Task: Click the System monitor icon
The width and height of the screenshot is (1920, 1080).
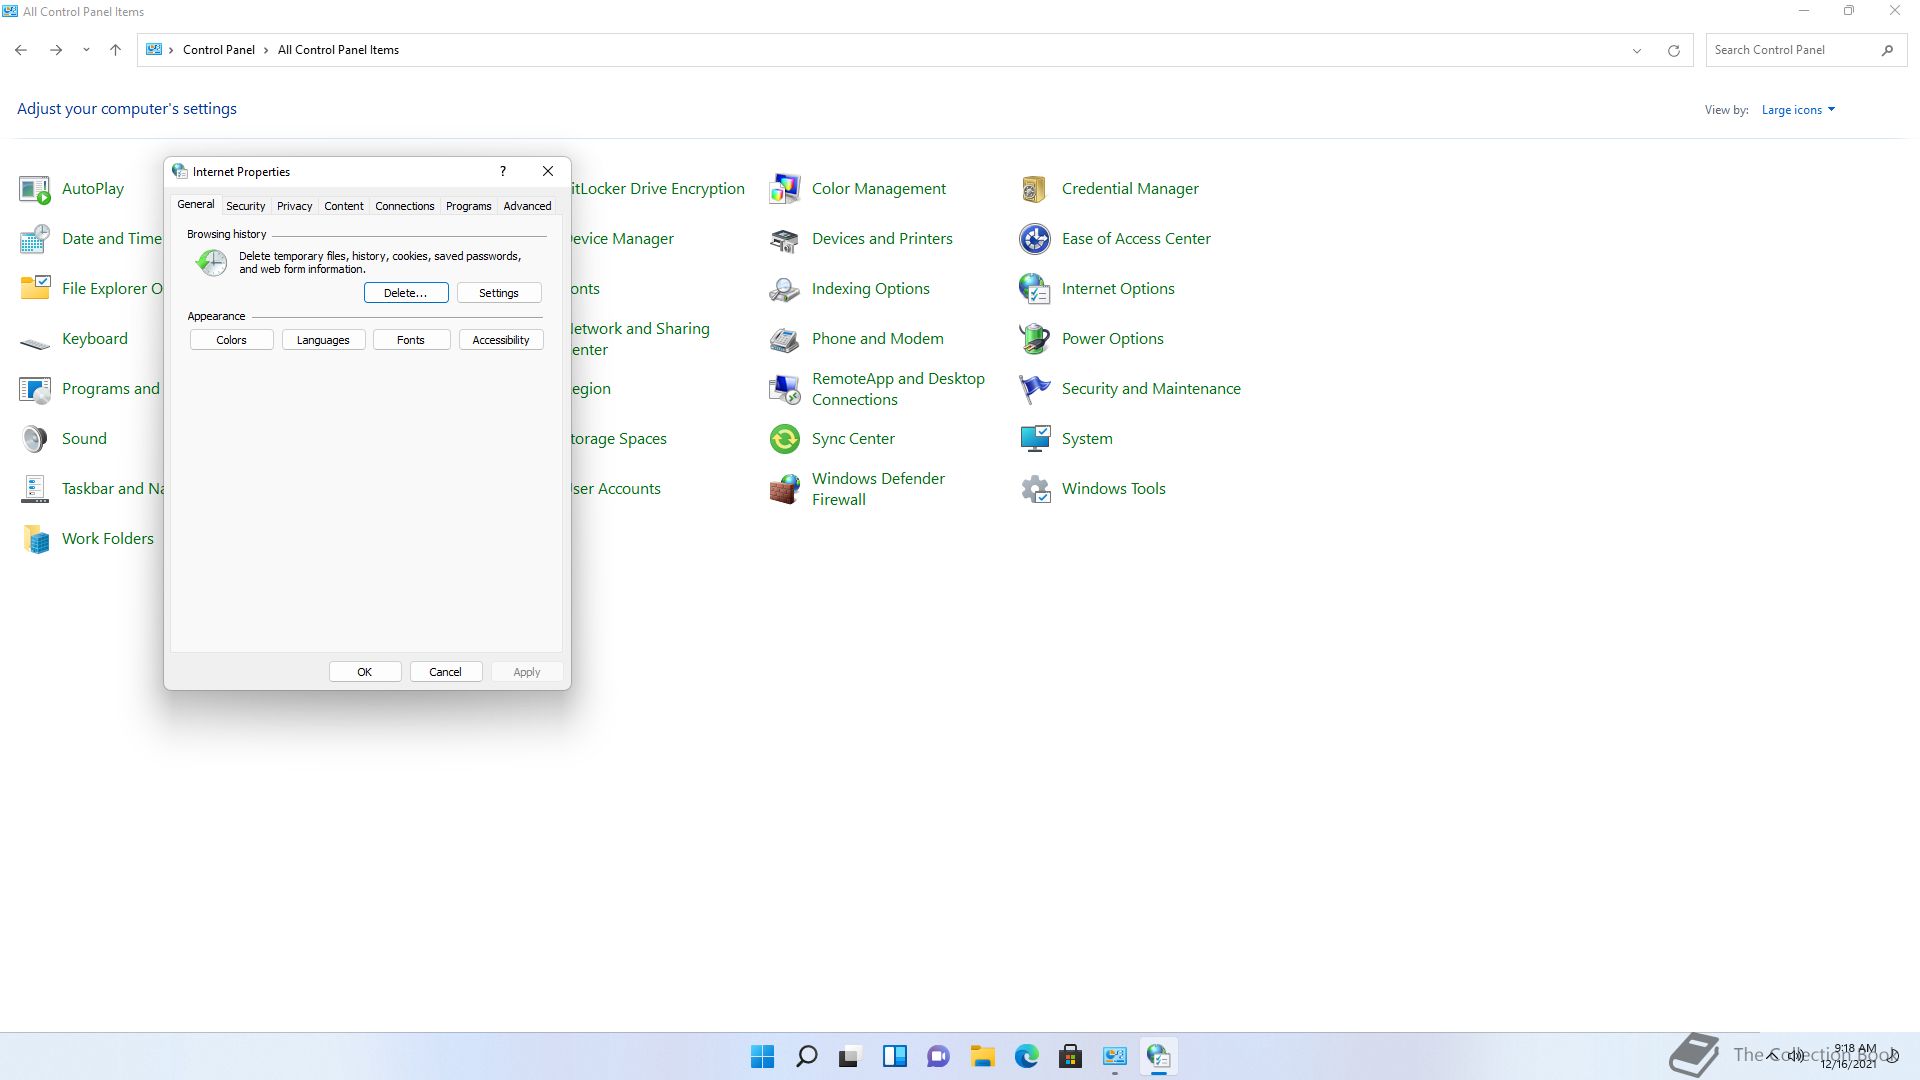Action: (1035, 439)
